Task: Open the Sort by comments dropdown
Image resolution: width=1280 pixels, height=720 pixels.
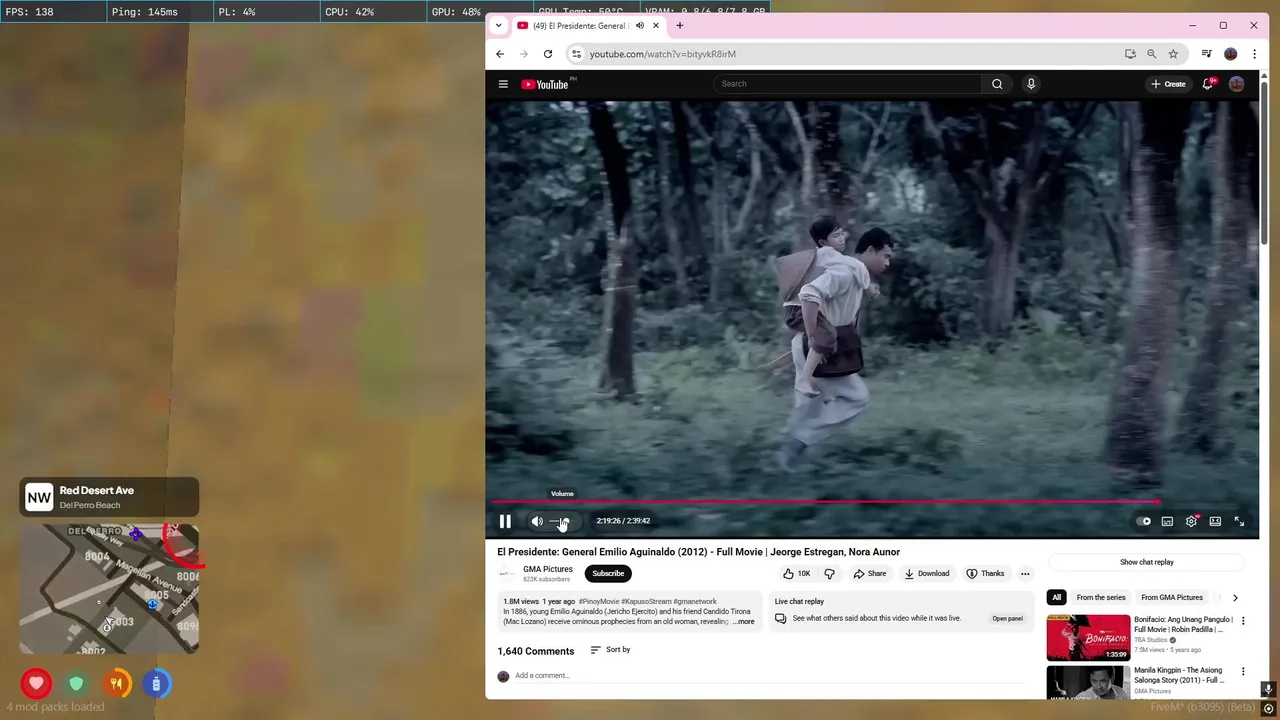Action: tap(610, 650)
